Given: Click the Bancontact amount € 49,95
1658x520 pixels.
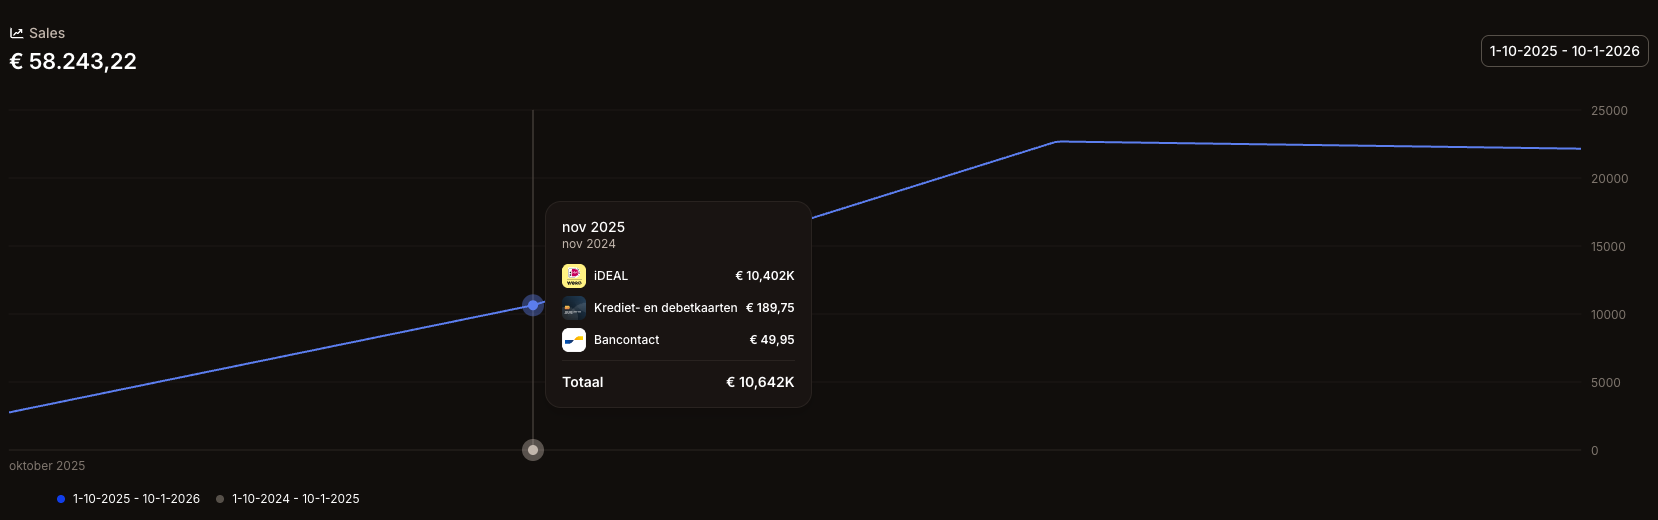Looking at the screenshot, I should [x=772, y=340].
